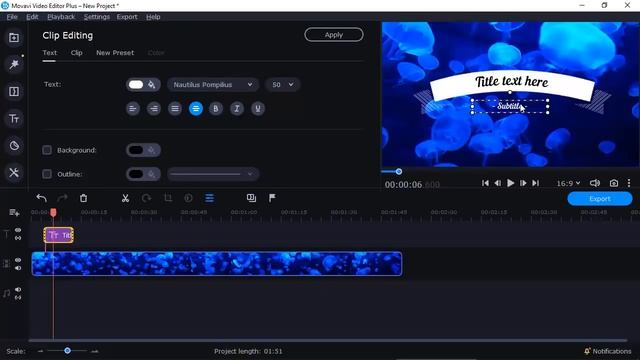Select the Text tab
The width and height of the screenshot is (640, 360).
50,53
